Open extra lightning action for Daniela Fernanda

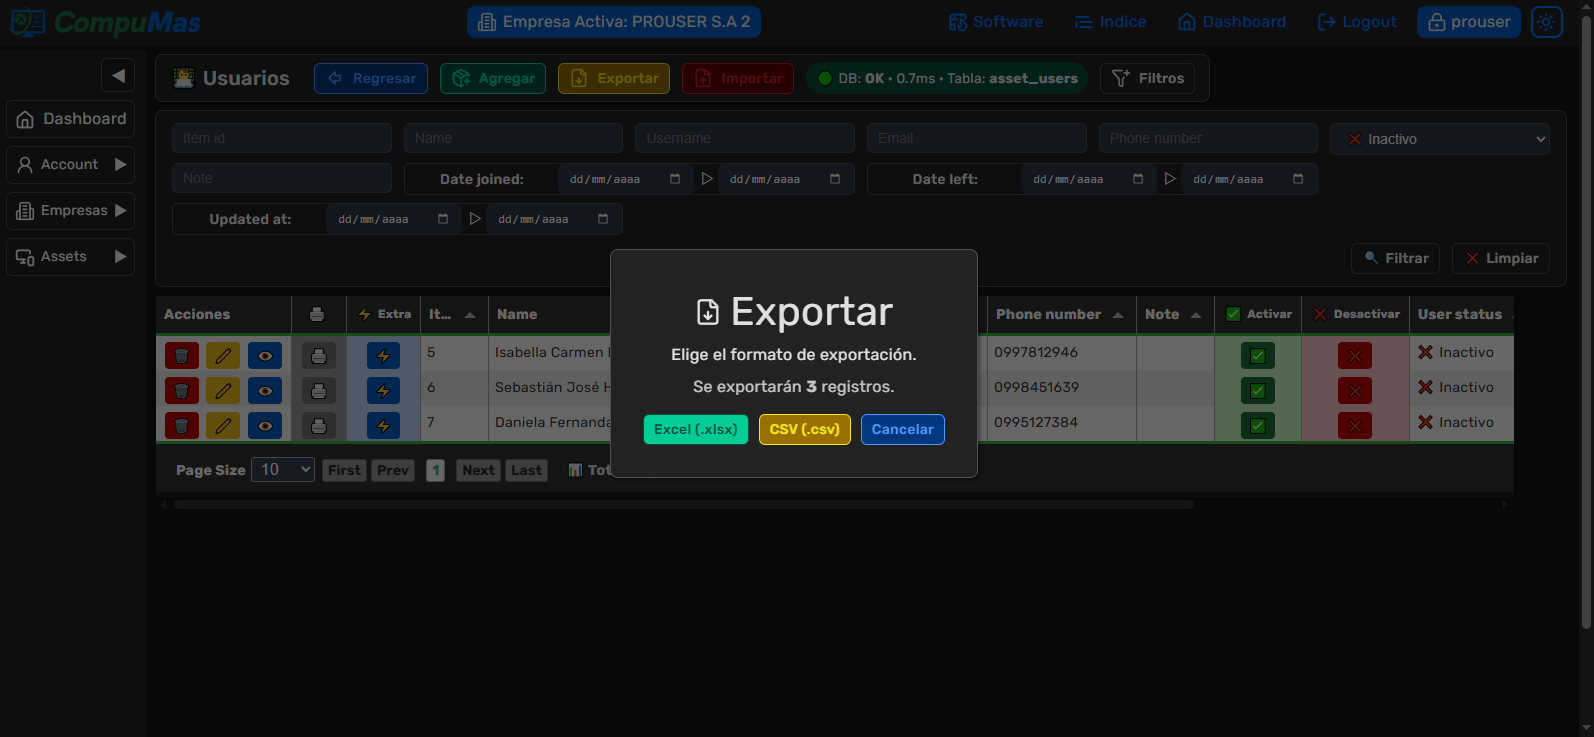(x=383, y=425)
